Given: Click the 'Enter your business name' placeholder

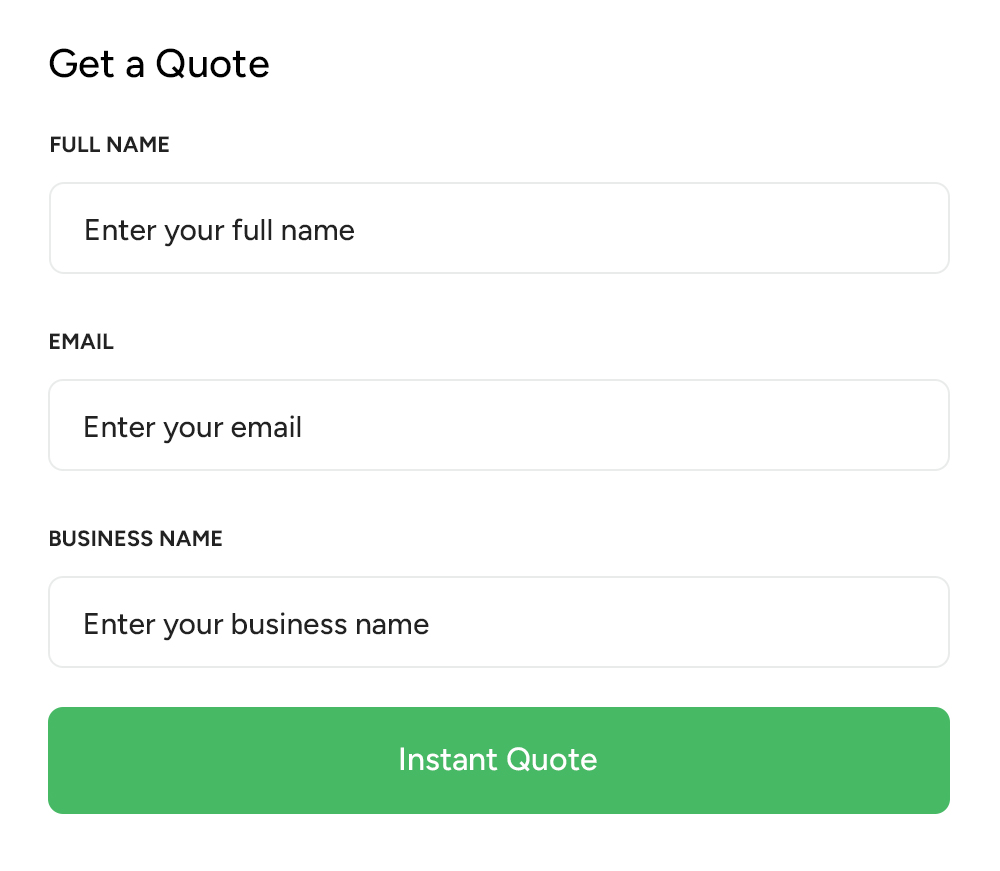Looking at the screenshot, I should click(256, 624).
